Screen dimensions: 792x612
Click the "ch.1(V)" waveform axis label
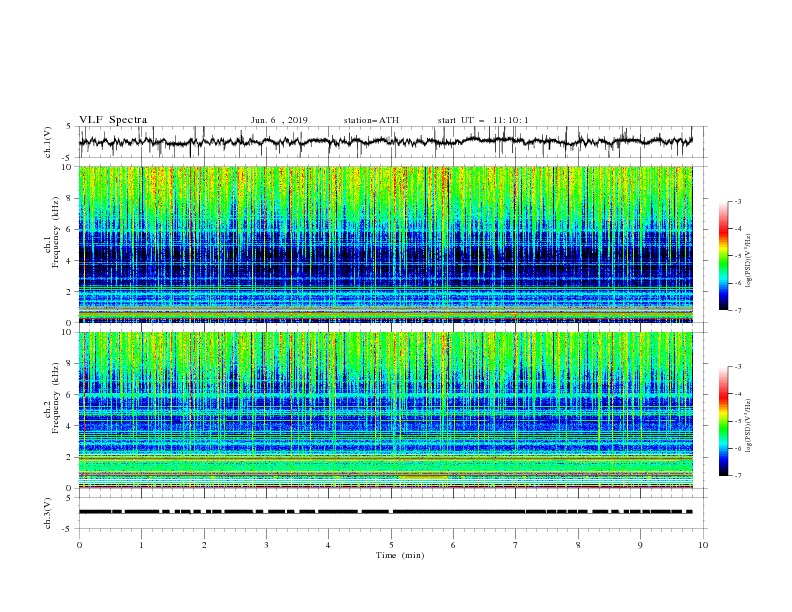(48, 142)
